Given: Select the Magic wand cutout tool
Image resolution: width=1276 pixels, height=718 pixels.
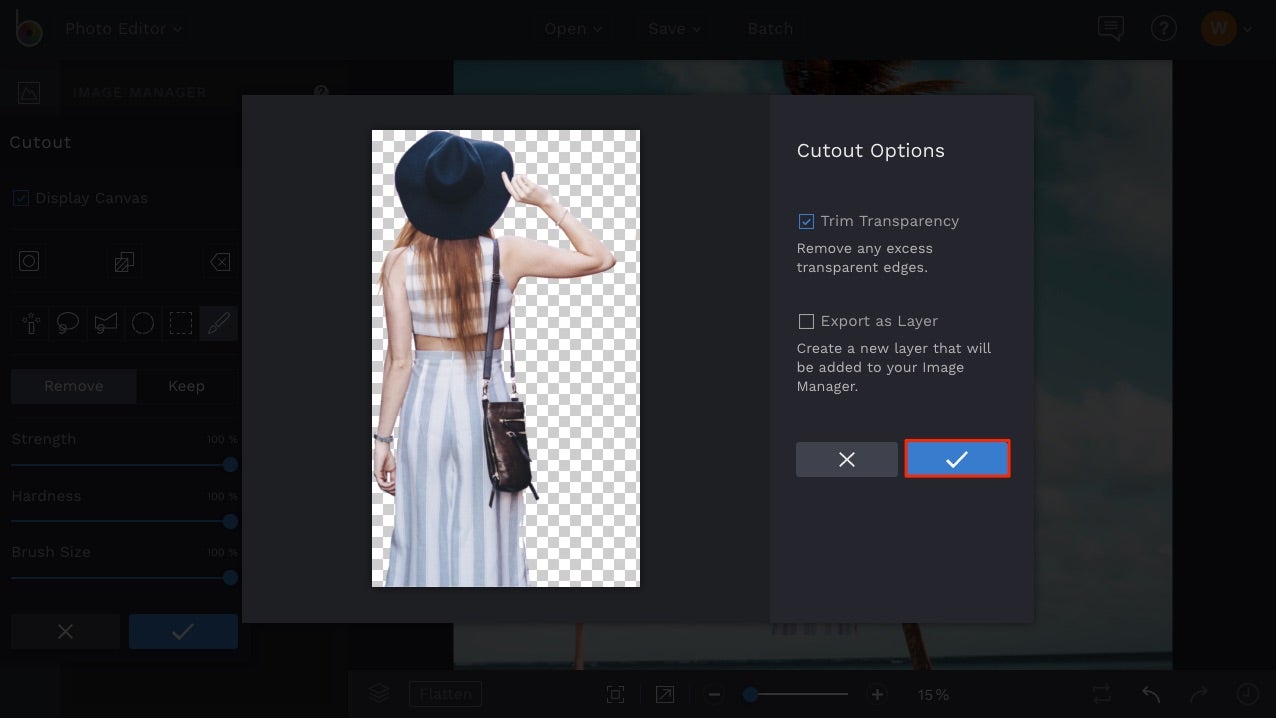Looking at the screenshot, I should click(29, 322).
